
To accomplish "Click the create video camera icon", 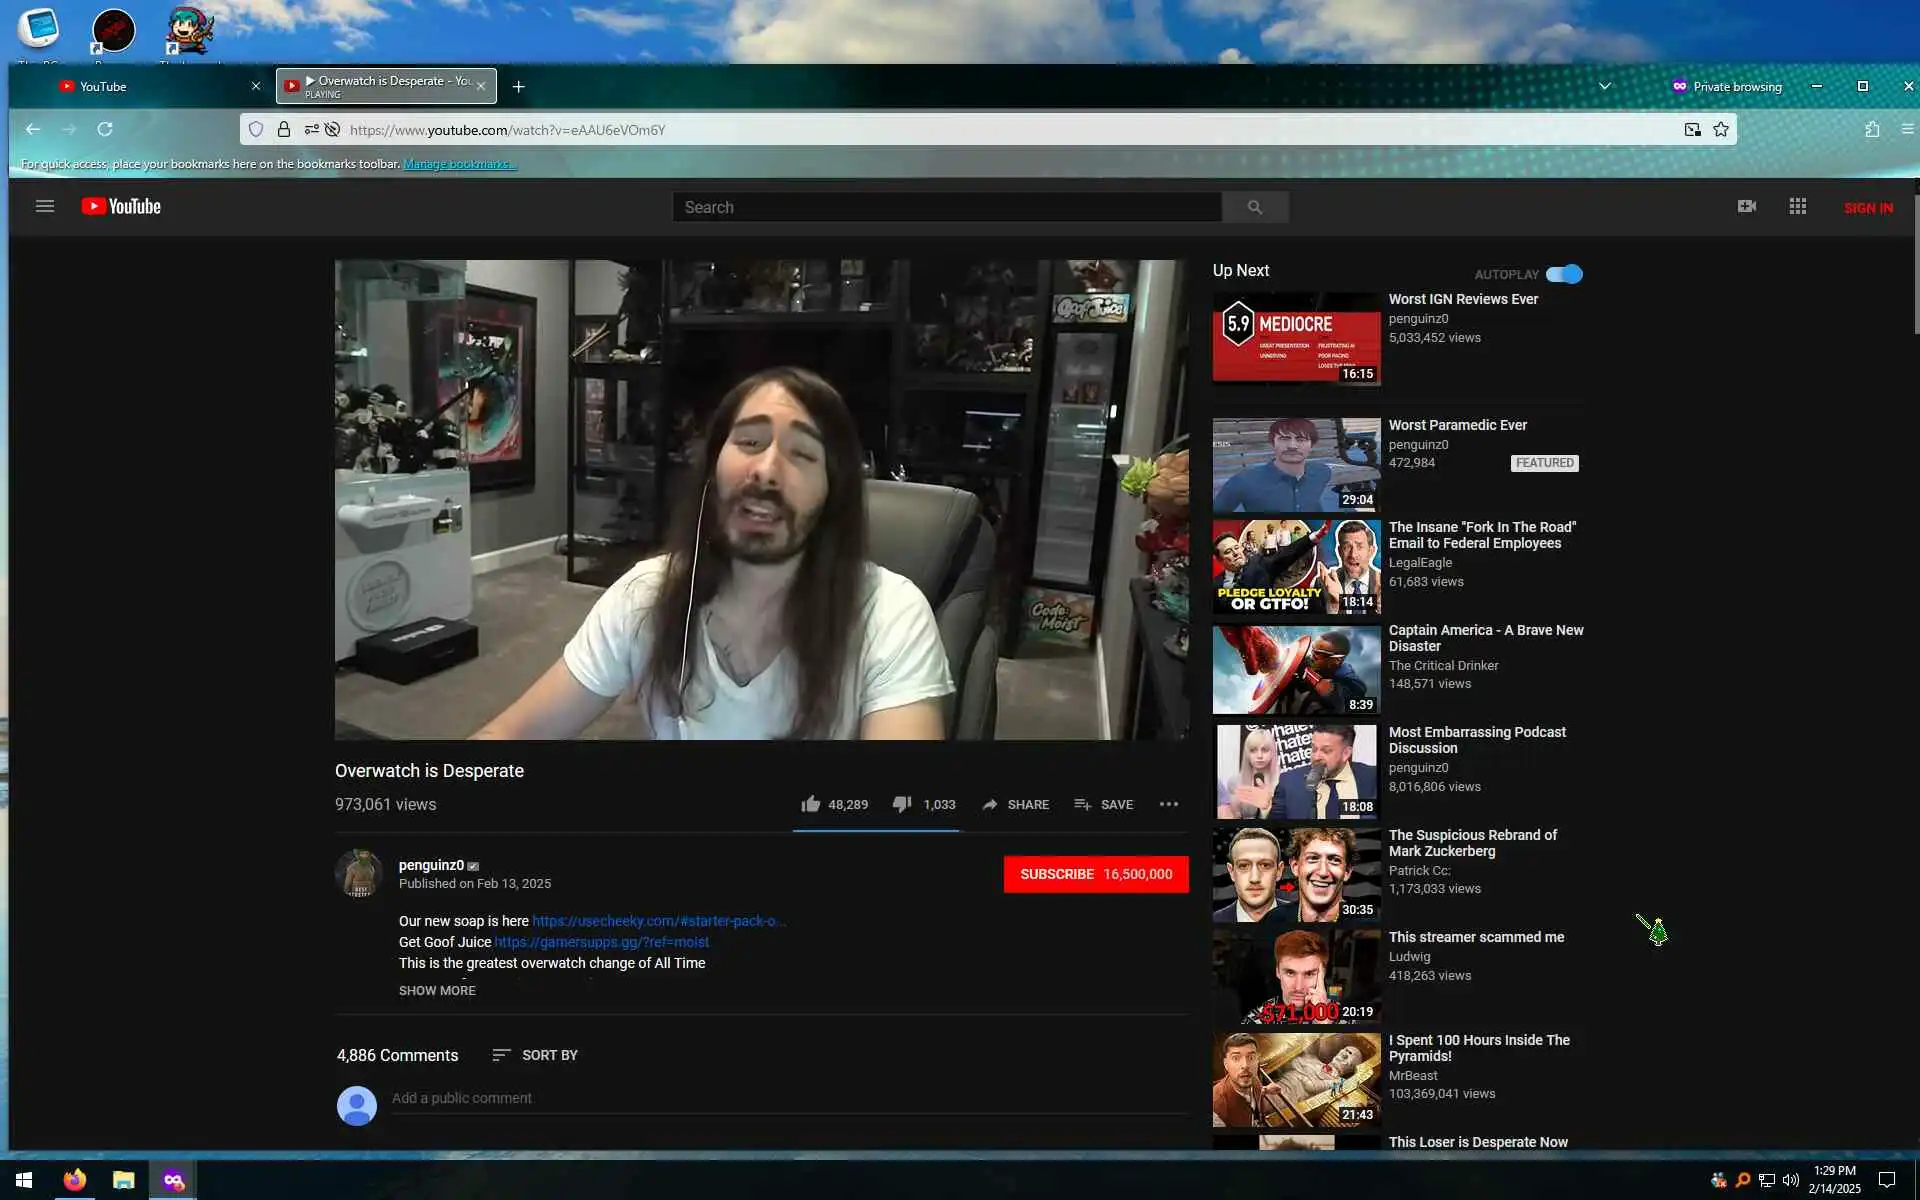I will 1746,206.
